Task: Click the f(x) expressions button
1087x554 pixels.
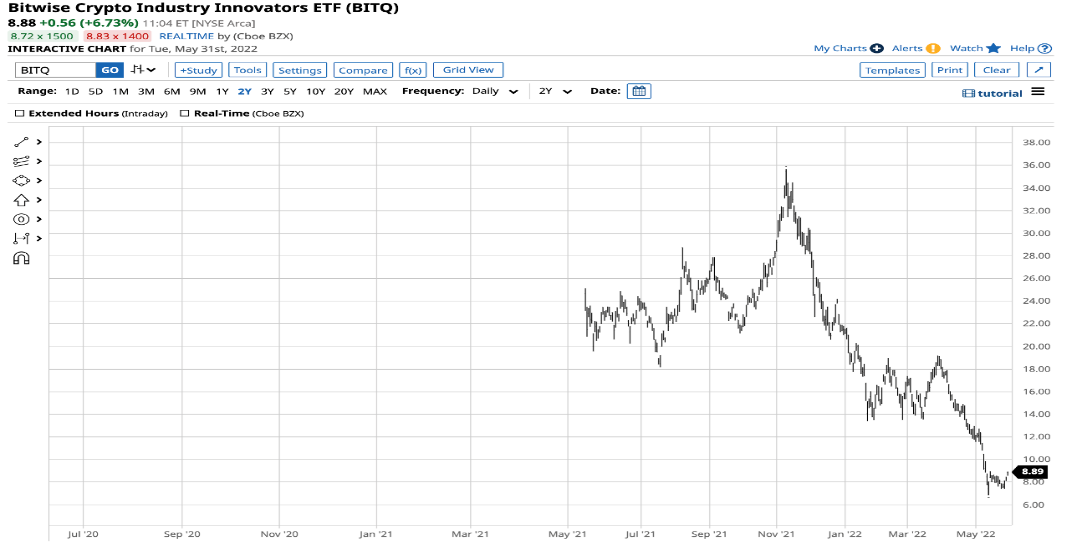Action: [413, 70]
